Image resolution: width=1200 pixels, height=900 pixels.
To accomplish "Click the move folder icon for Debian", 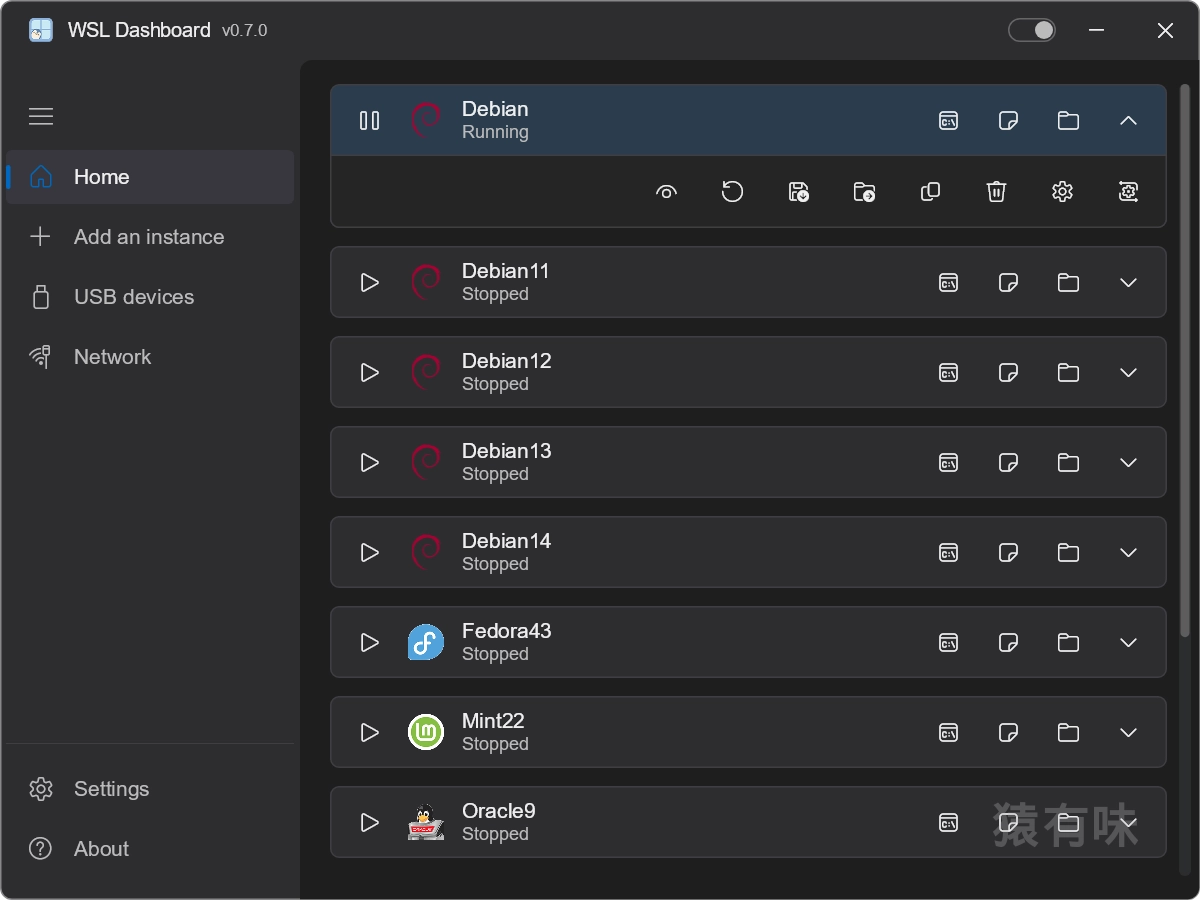I will coord(864,192).
